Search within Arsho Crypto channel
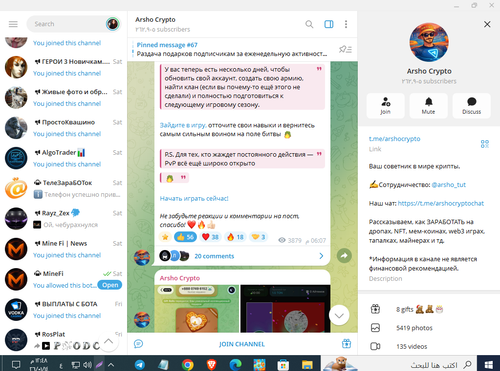 (309, 24)
